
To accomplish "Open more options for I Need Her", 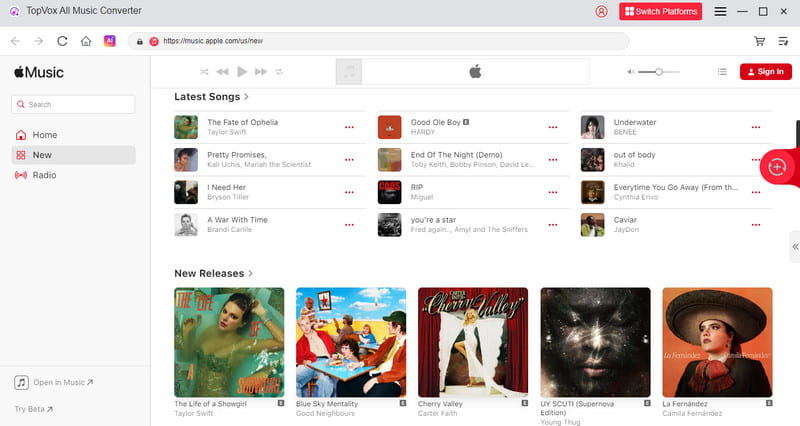I will (349, 192).
